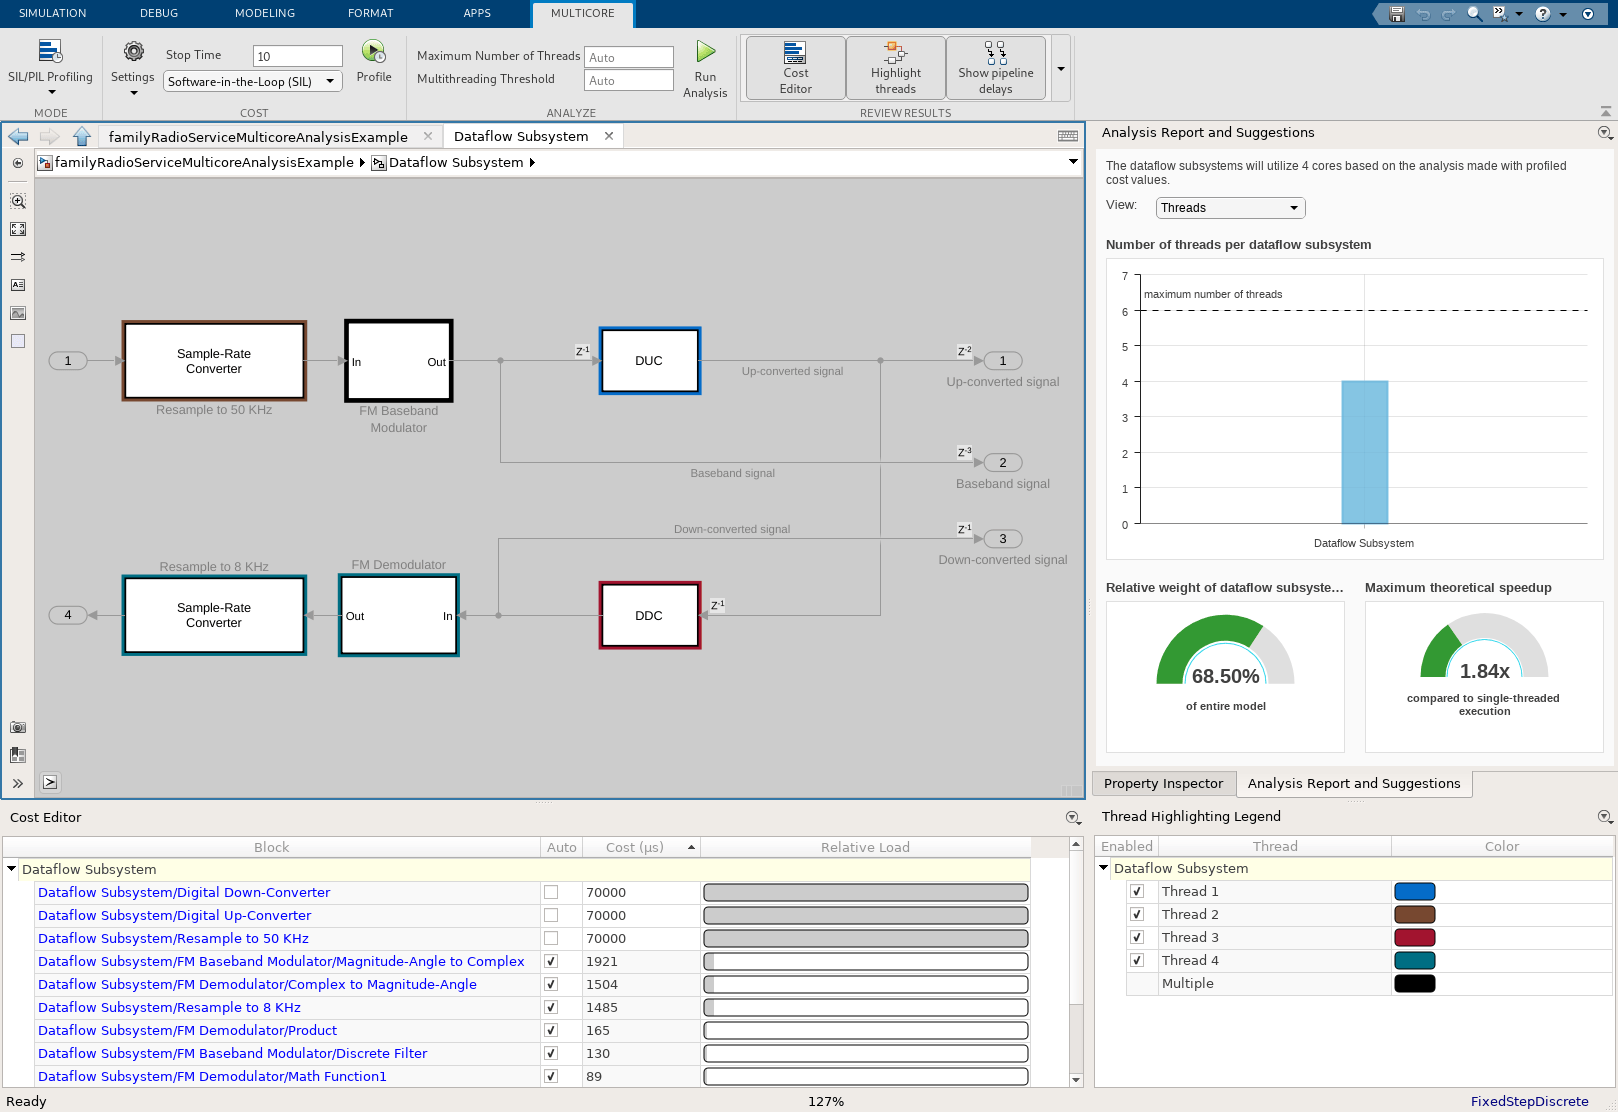Disable Thread 1 highlighting checkbox
Viewport: 1618px width, 1112px height.
[1137, 891]
